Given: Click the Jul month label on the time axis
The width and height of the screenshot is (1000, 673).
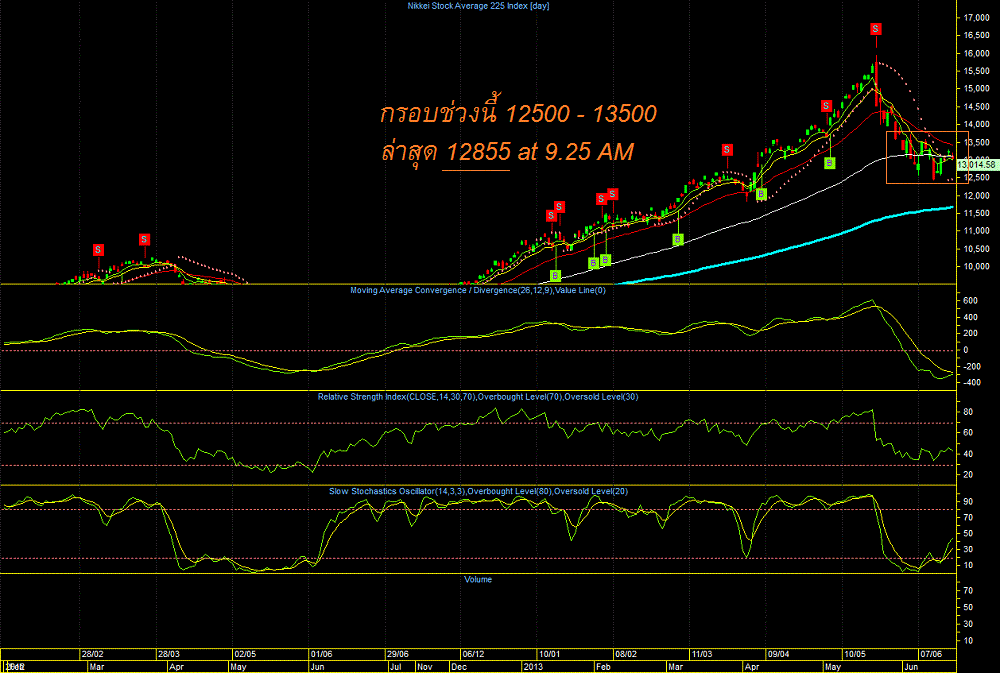Looking at the screenshot, I should click(395, 667).
